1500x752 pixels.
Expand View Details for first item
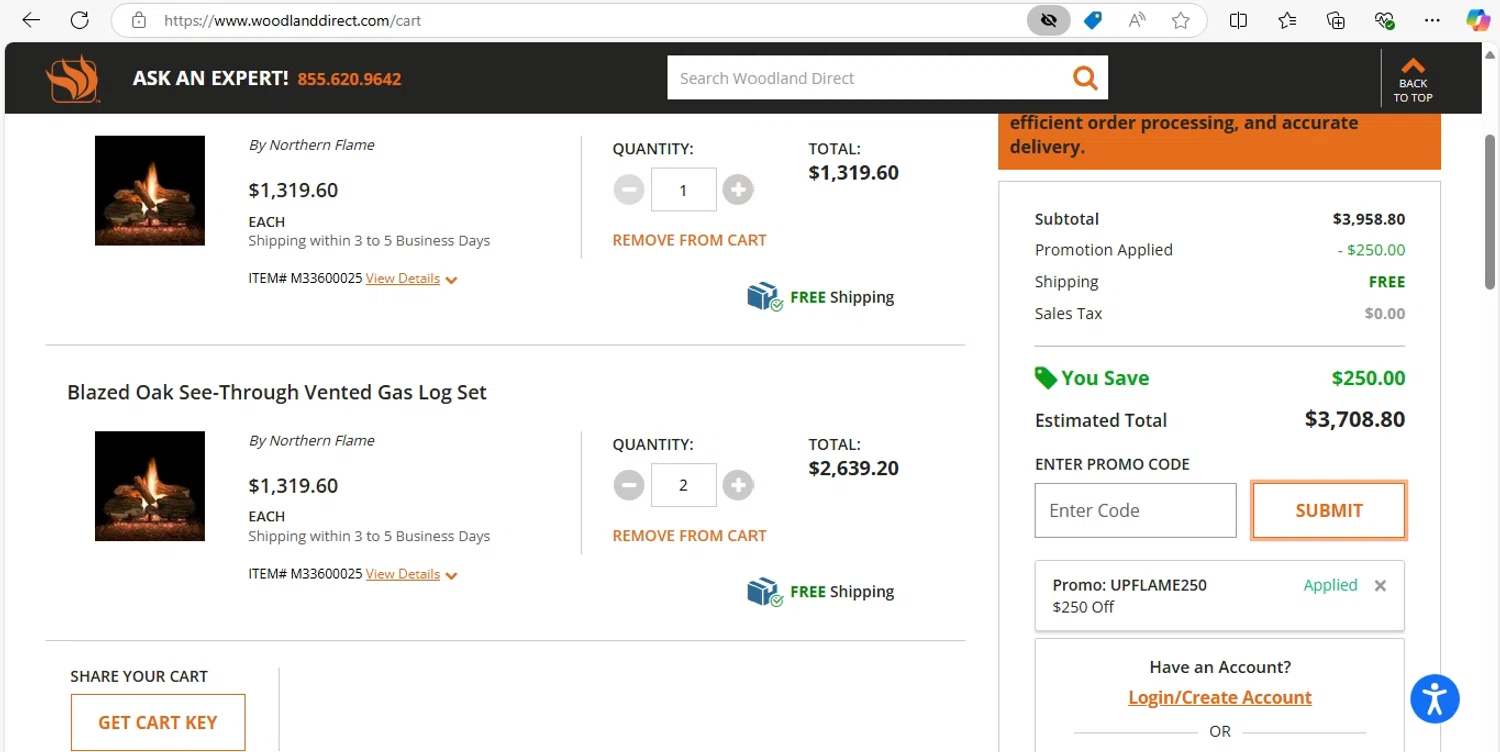pos(411,279)
